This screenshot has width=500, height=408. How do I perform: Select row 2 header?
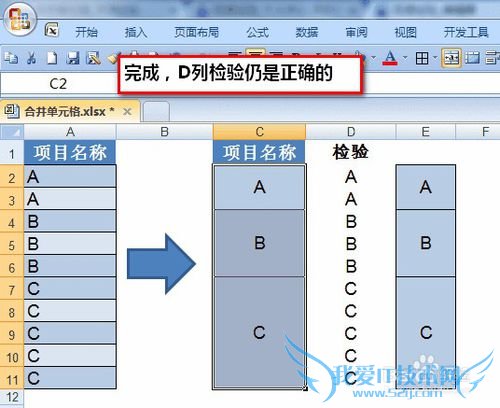(x=12, y=177)
